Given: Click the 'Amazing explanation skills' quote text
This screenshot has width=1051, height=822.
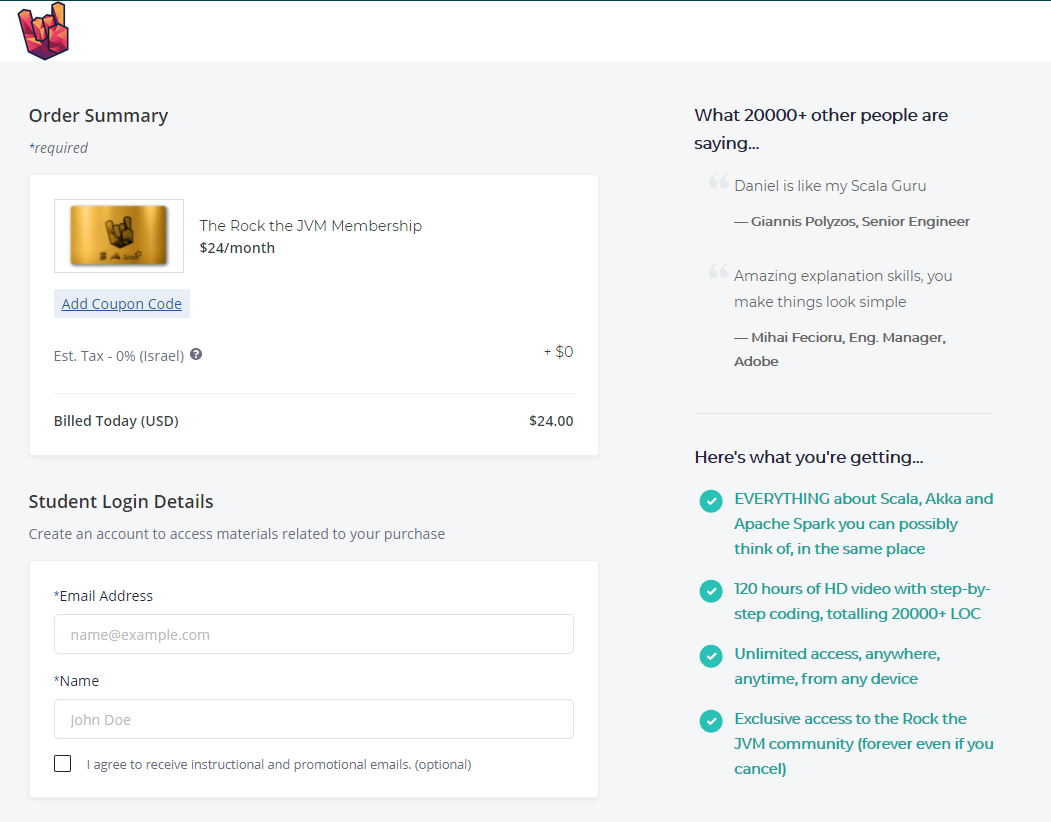Looking at the screenshot, I should 843,289.
